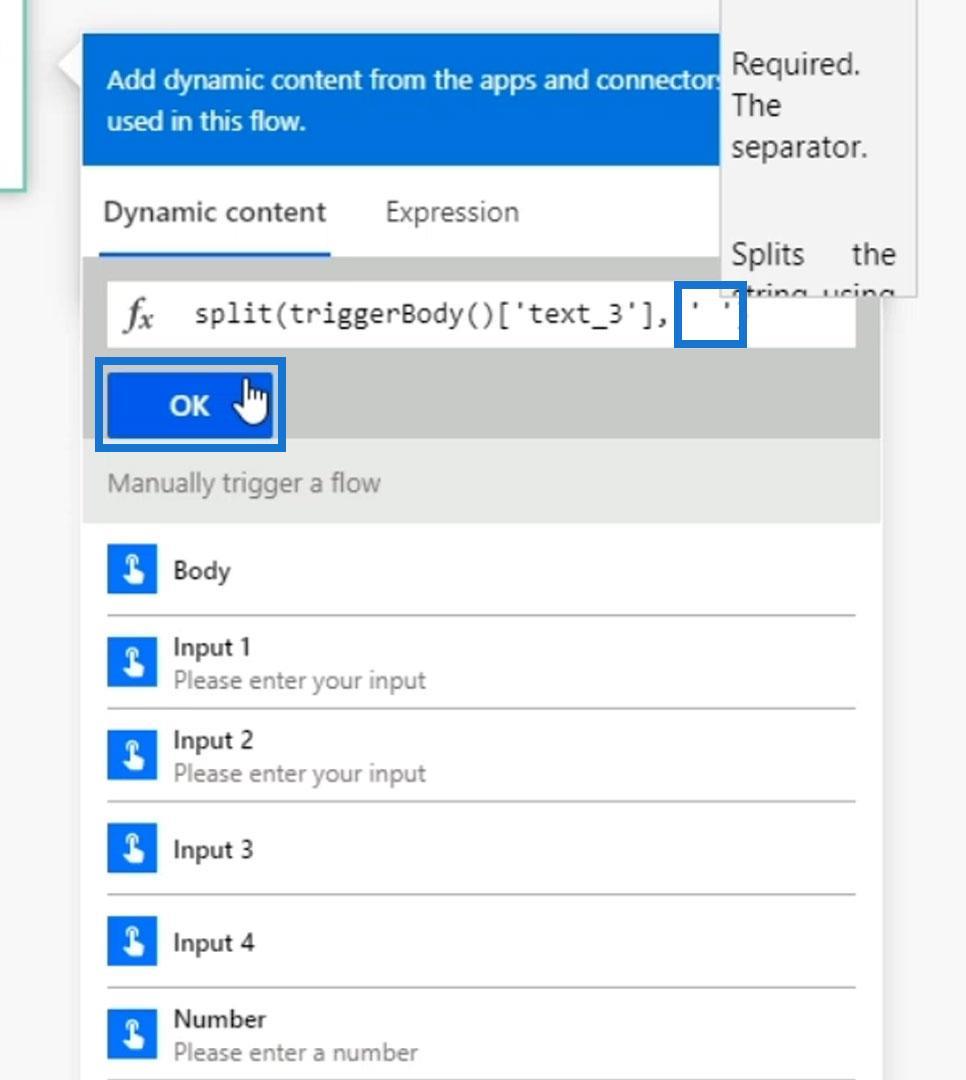This screenshot has height=1080, width=966.
Task: Select the Number dynamic content item
Action: click(x=481, y=1035)
